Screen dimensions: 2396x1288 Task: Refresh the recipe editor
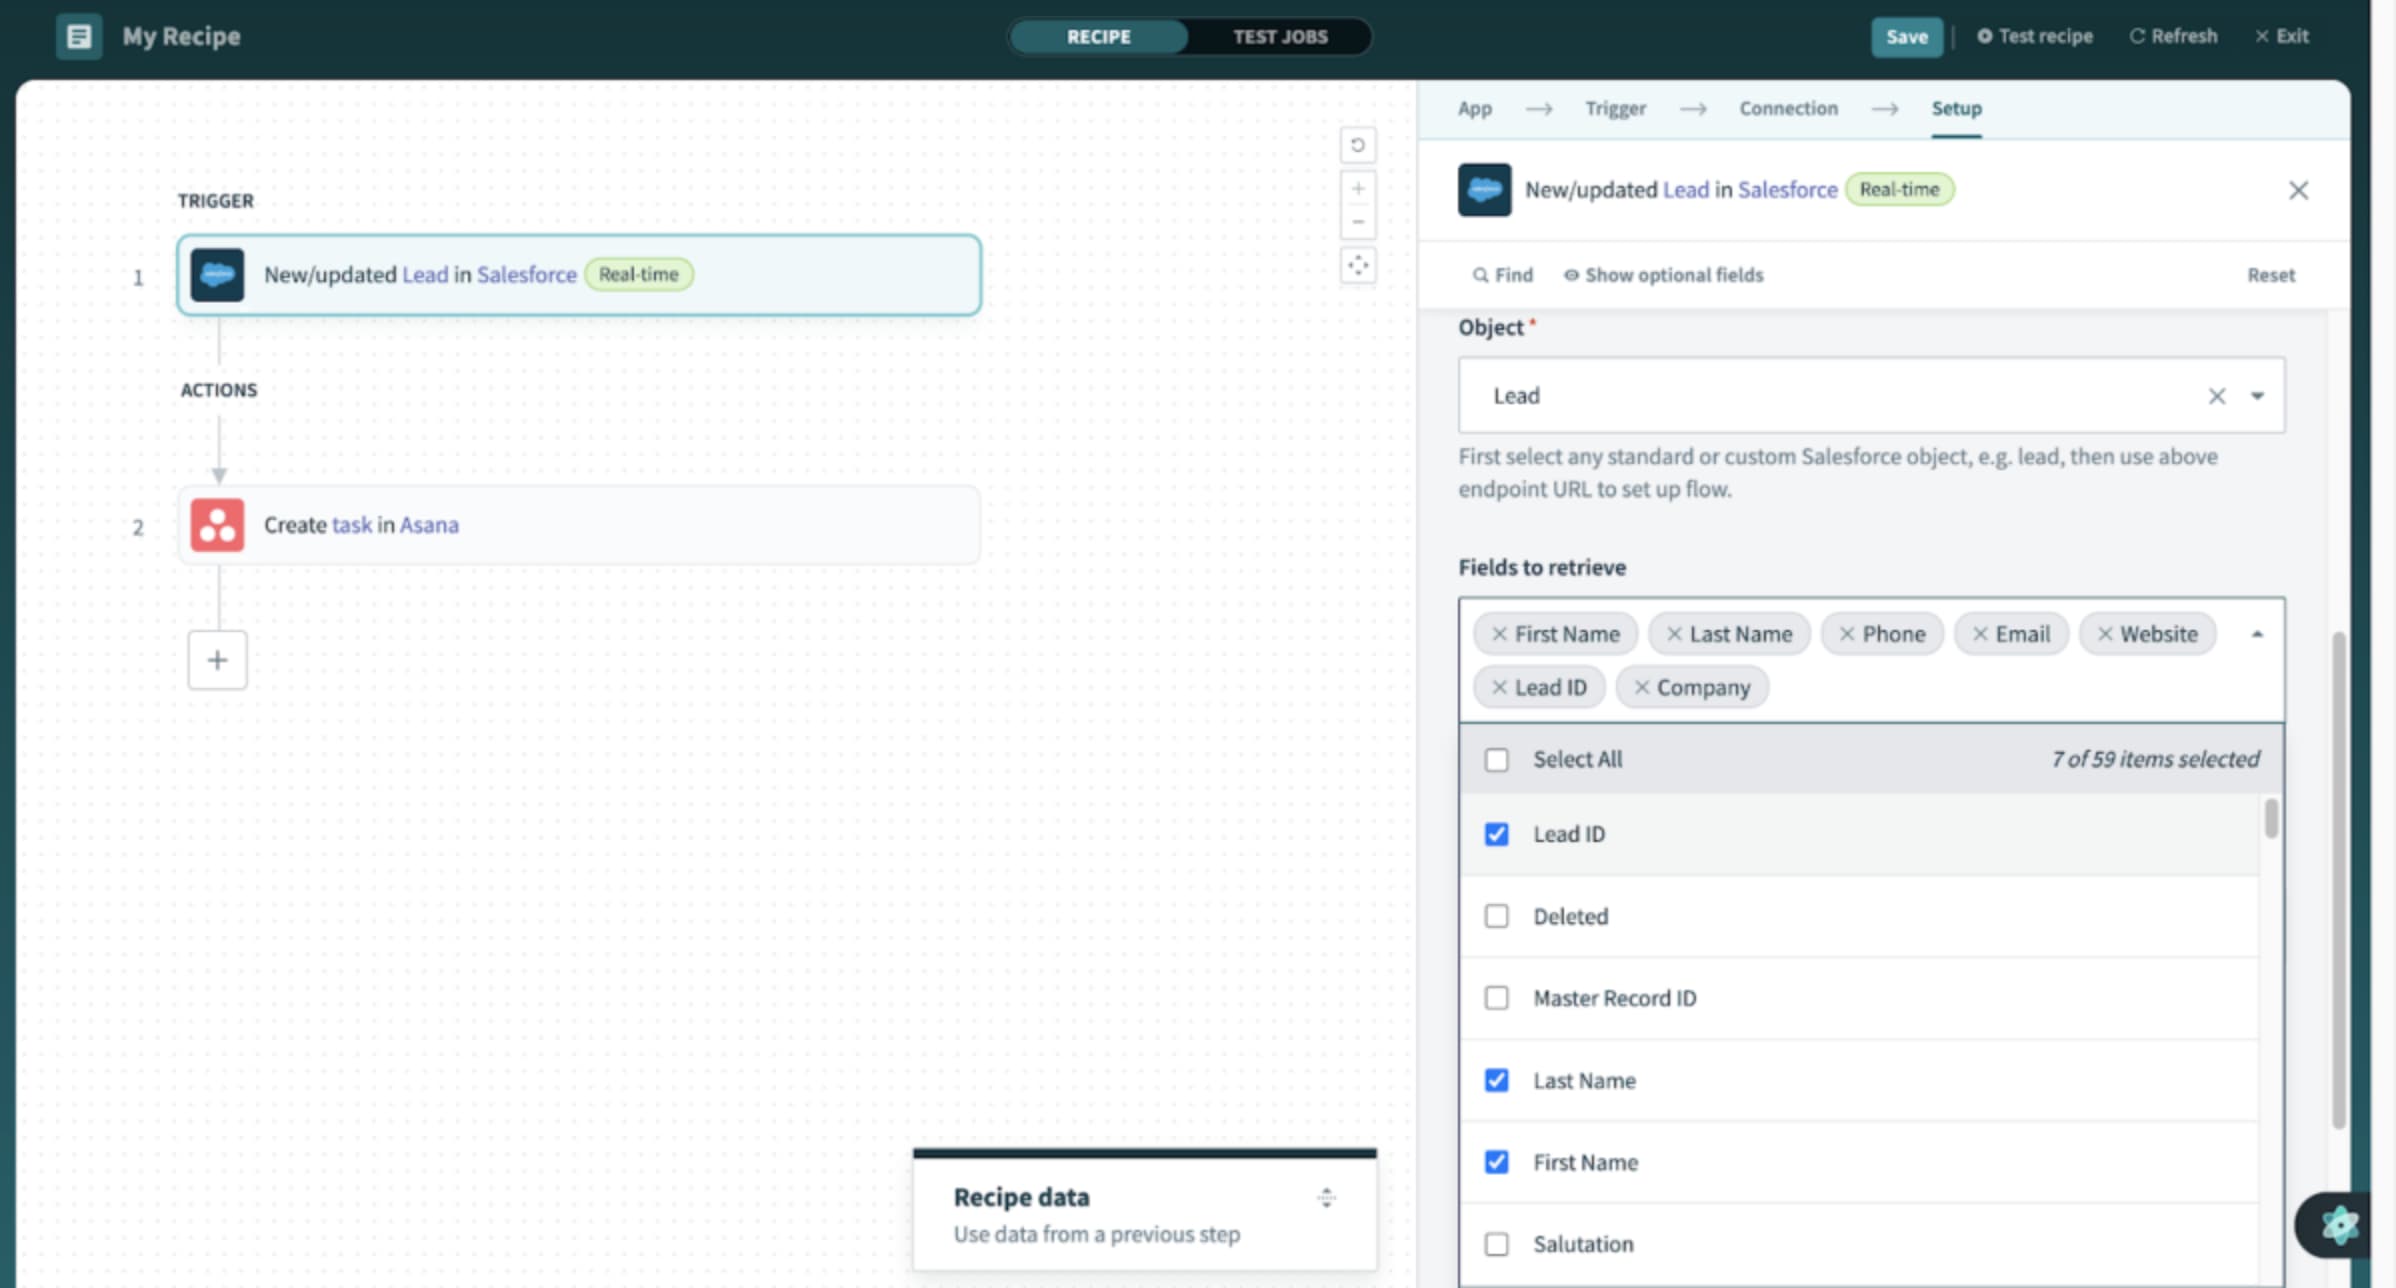[2173, 36]
